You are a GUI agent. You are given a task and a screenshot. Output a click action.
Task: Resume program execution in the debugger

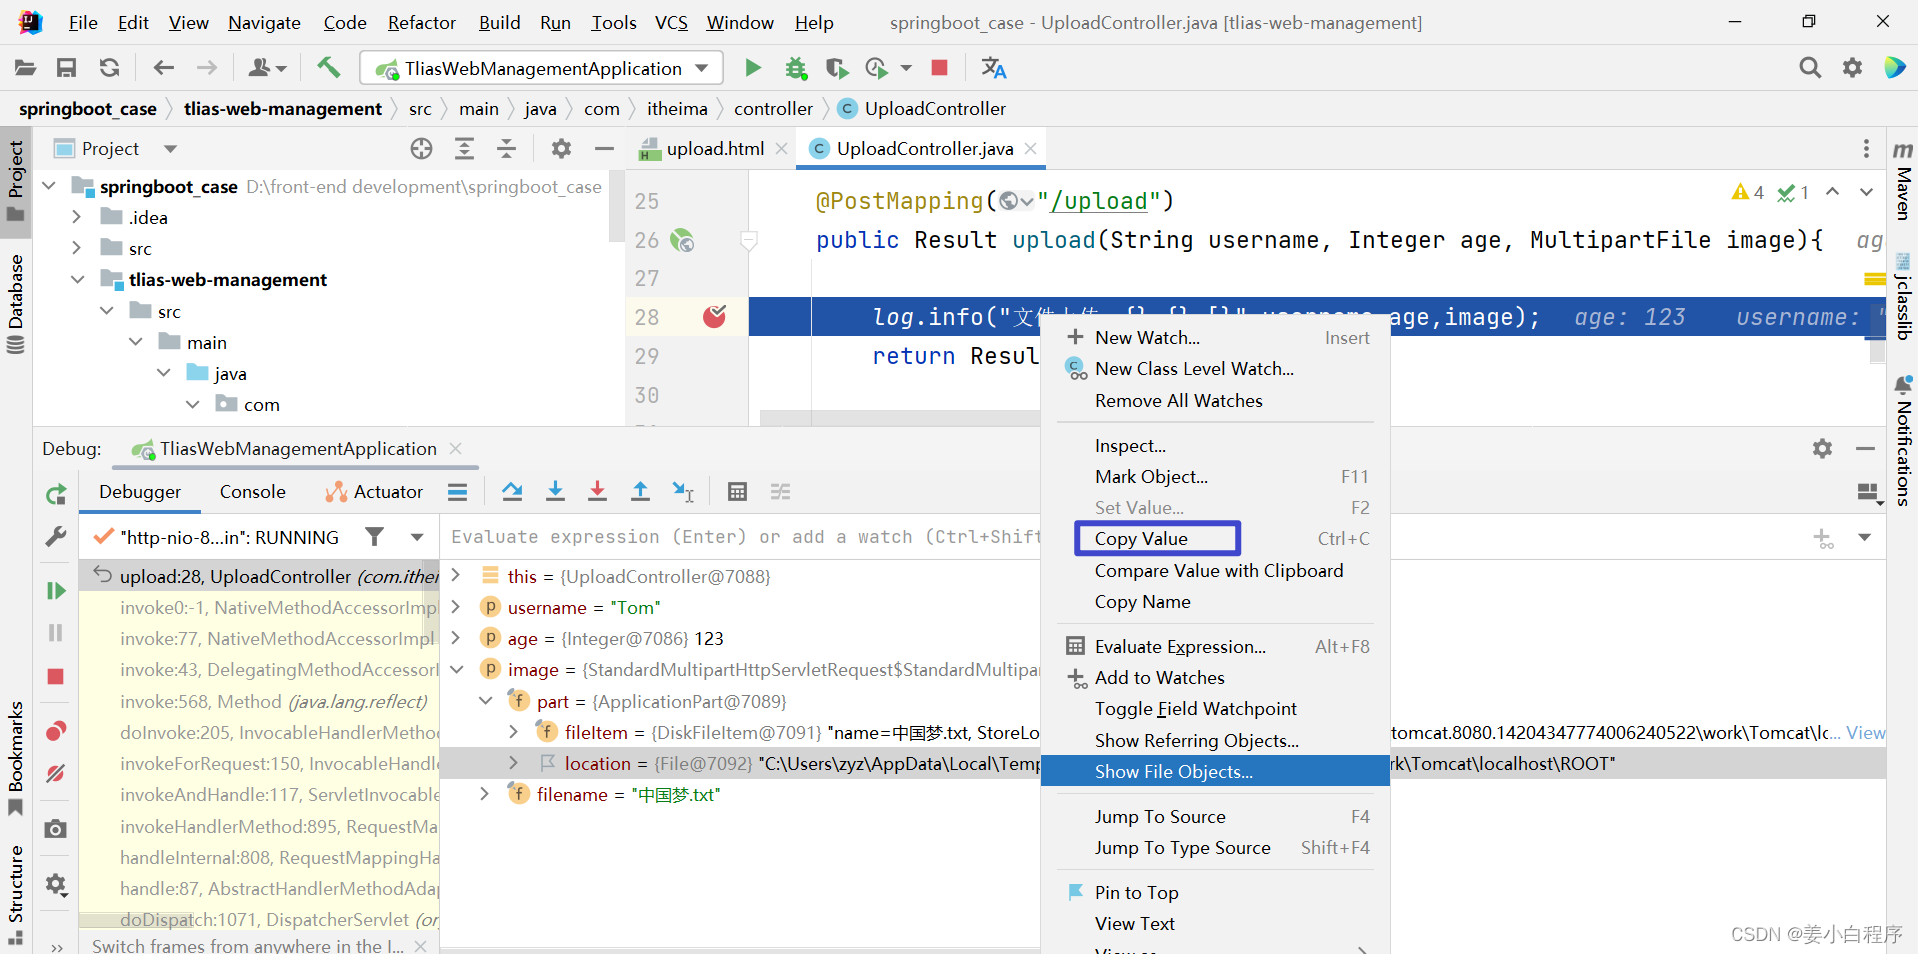(55, 590)
